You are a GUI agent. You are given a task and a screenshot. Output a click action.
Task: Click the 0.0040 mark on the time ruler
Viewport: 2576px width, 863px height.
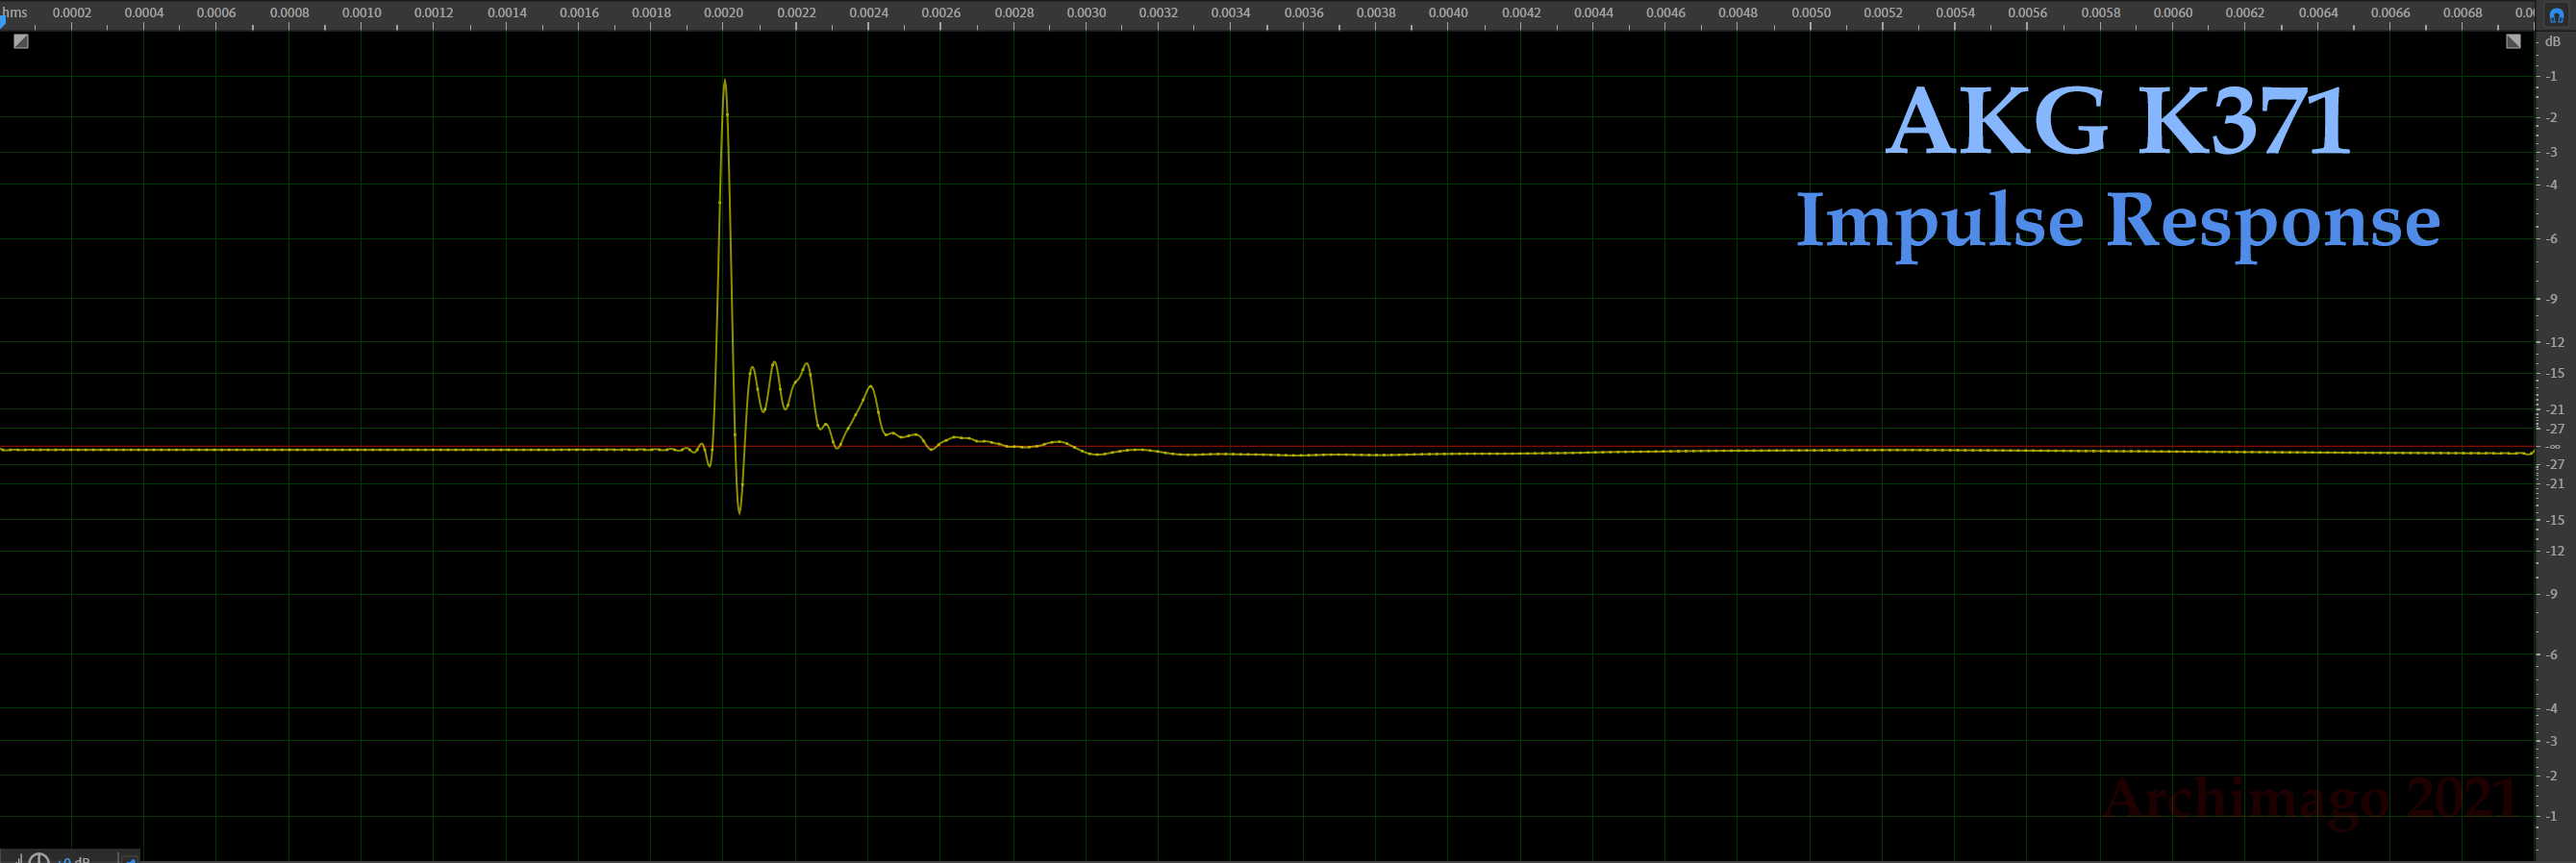pyautogui.click(x=1448, y=13)
